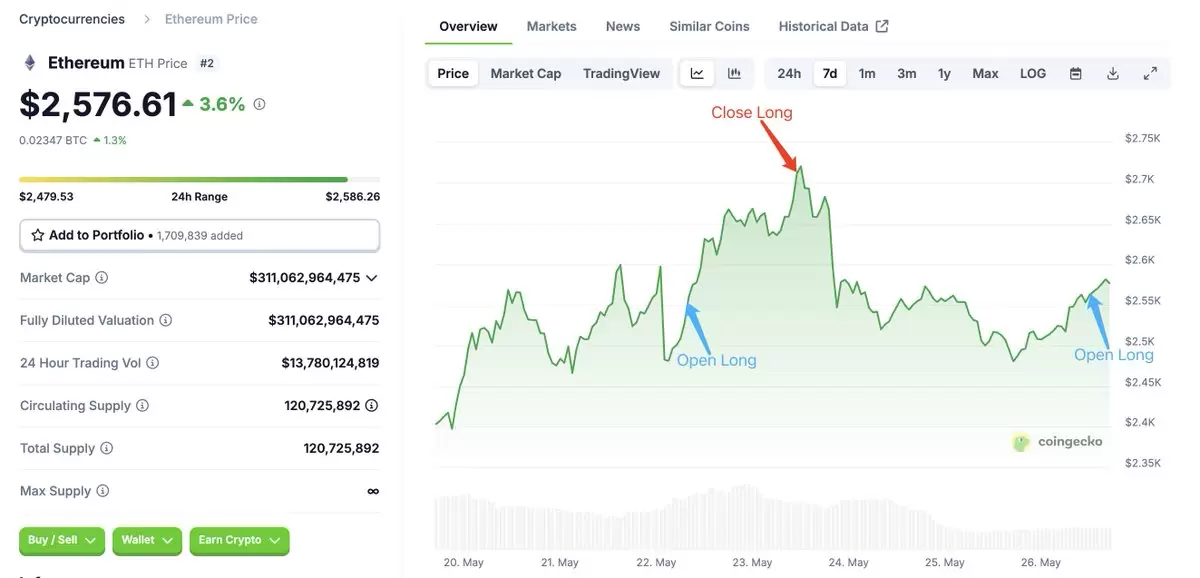Click the Fully Diluted Valuation $311,062,964,475 value
This screenshot has height=578, width=1200.
[x=324, y=321]
